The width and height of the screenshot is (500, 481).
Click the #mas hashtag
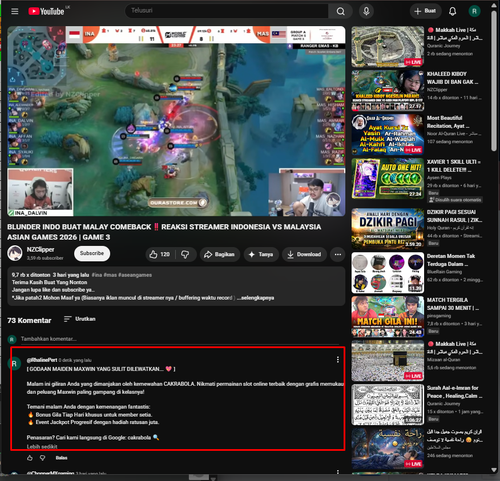coord(110,275)
